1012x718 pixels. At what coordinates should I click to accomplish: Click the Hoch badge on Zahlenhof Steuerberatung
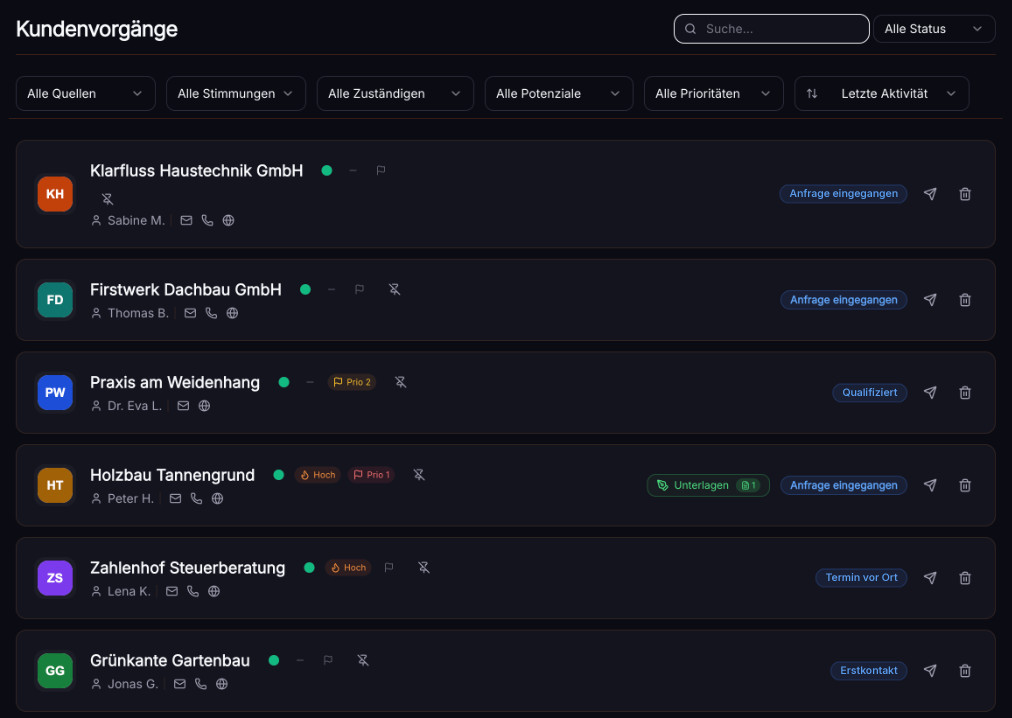pyautogui.click(x=348, y=568)
